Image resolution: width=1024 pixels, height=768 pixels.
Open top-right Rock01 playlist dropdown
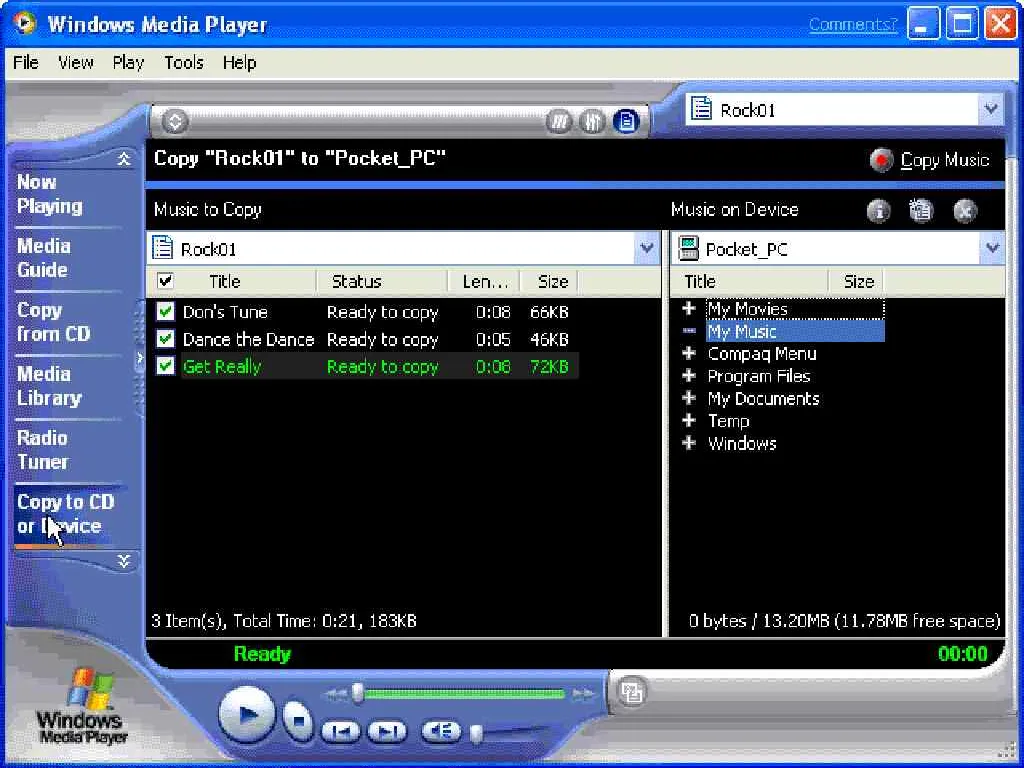(x=991, y=109)
